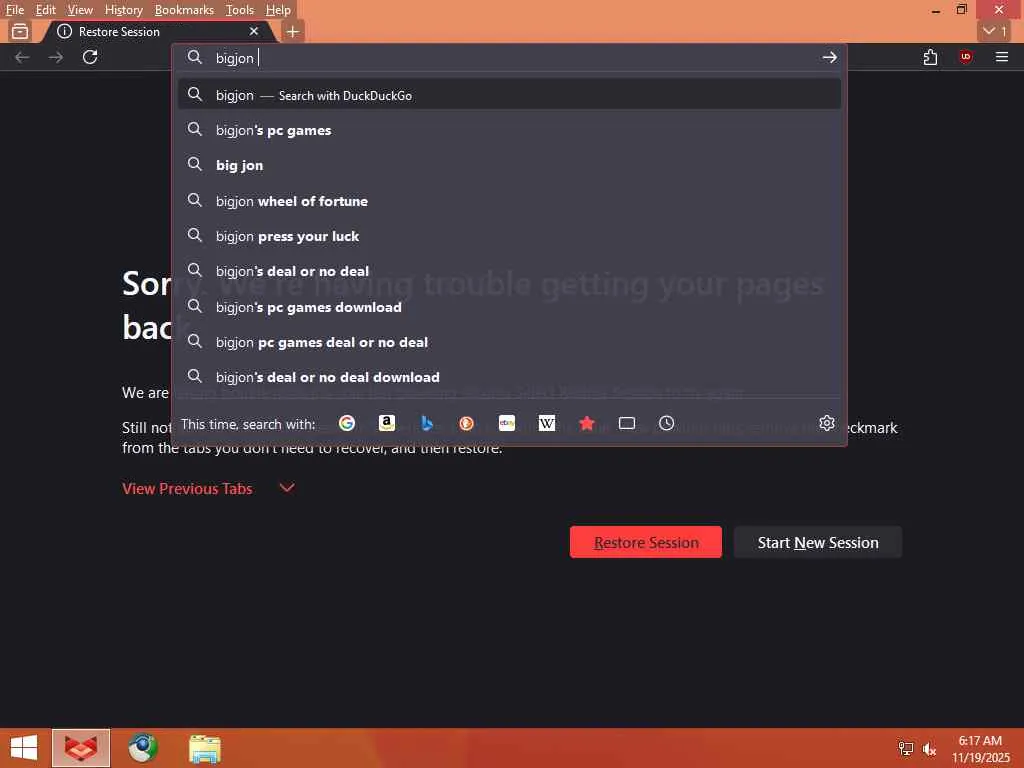
Task: Close the Restore Session tab
Action: point(254,31)
